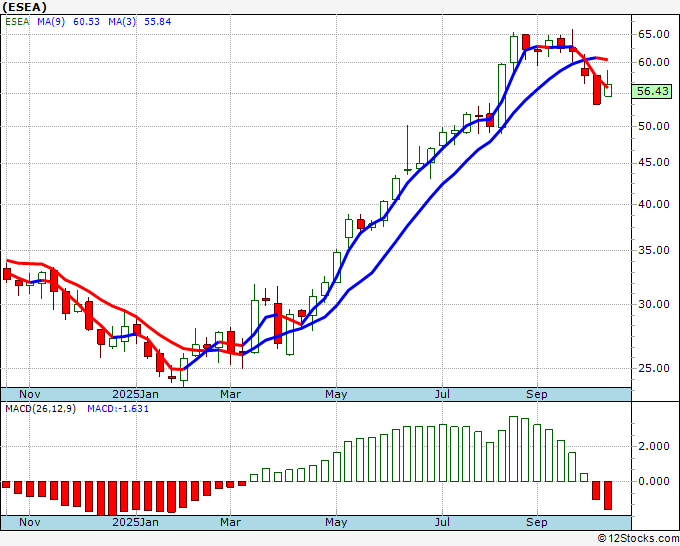Image resolution: width=680 pixels, height=546 pixels.
Task: Click the last red MACD histogram bar
Action: pos(608,495)
